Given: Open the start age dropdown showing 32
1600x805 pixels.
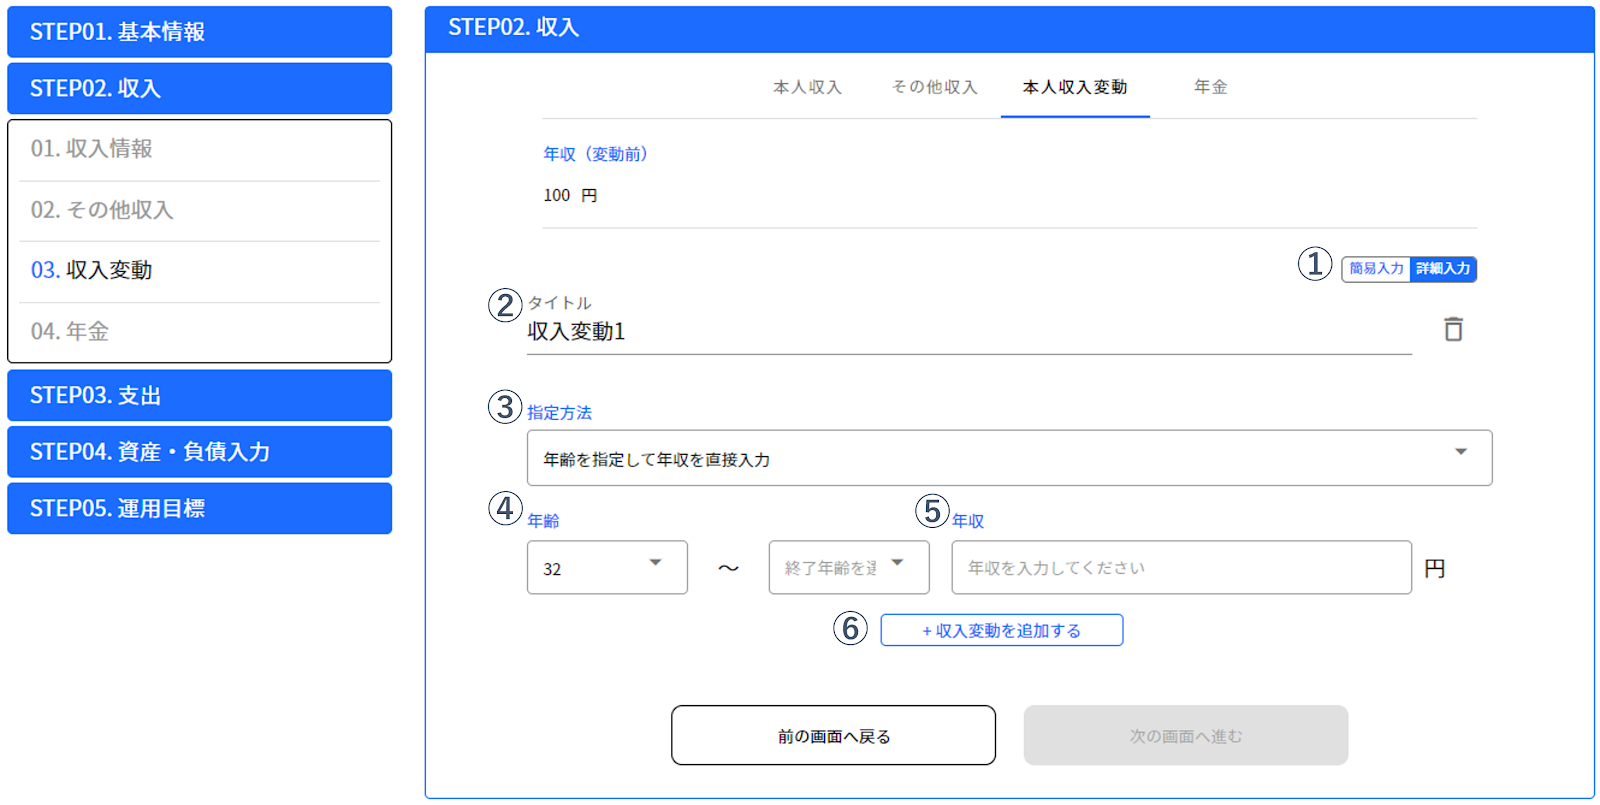Looking at the screenshot, I should [x=607, y=568].
